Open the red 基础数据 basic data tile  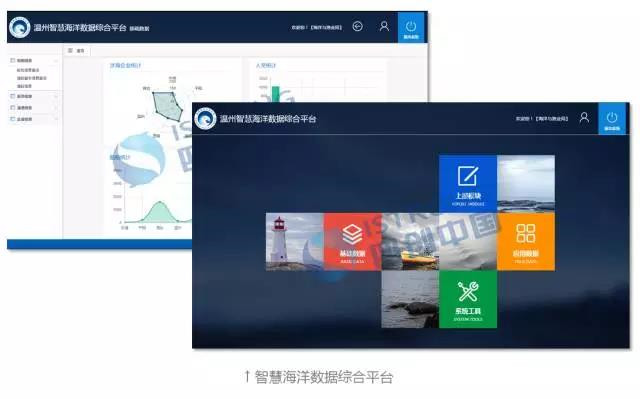[x=353, y=241]
